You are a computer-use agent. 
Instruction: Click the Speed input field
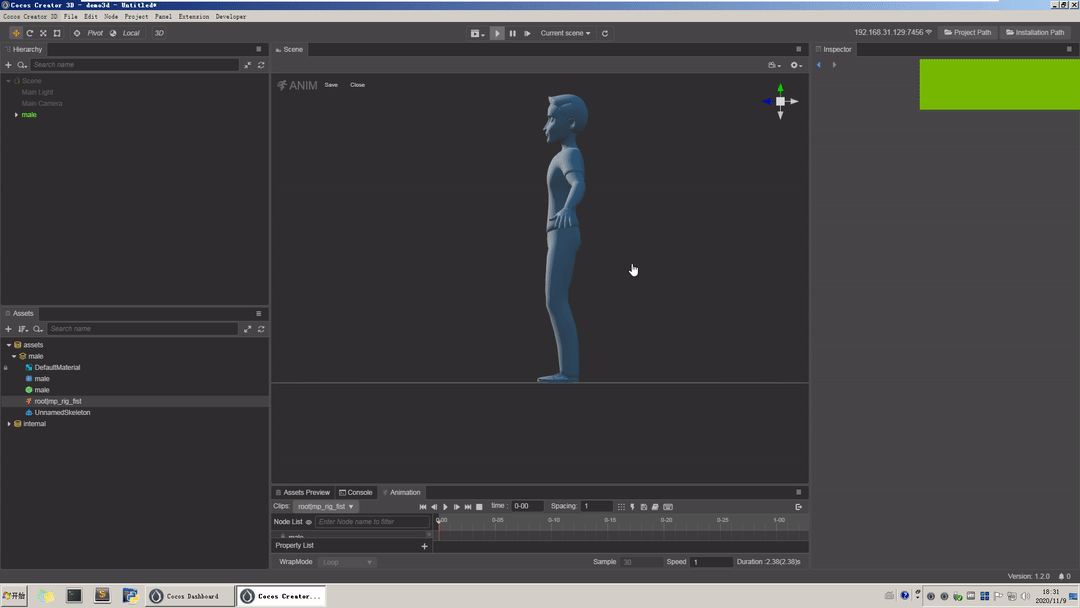[711, 562]
